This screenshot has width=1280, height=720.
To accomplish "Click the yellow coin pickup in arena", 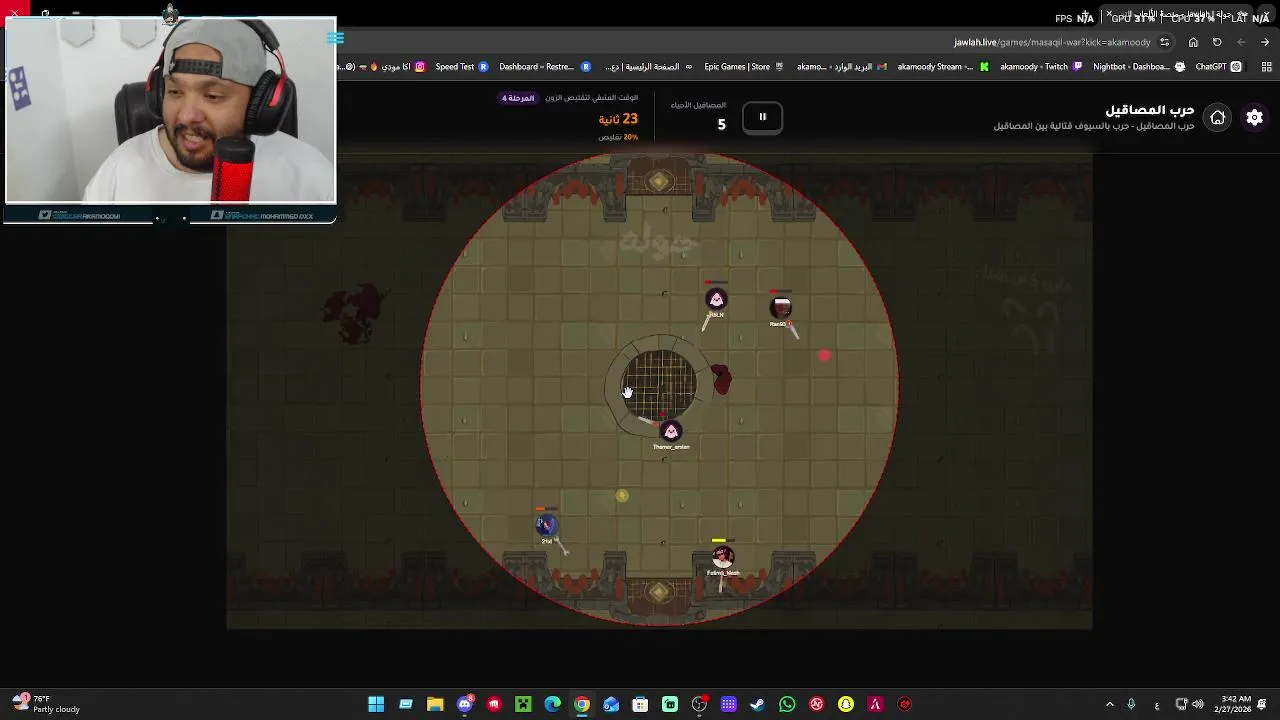I will tap(622, 495).
